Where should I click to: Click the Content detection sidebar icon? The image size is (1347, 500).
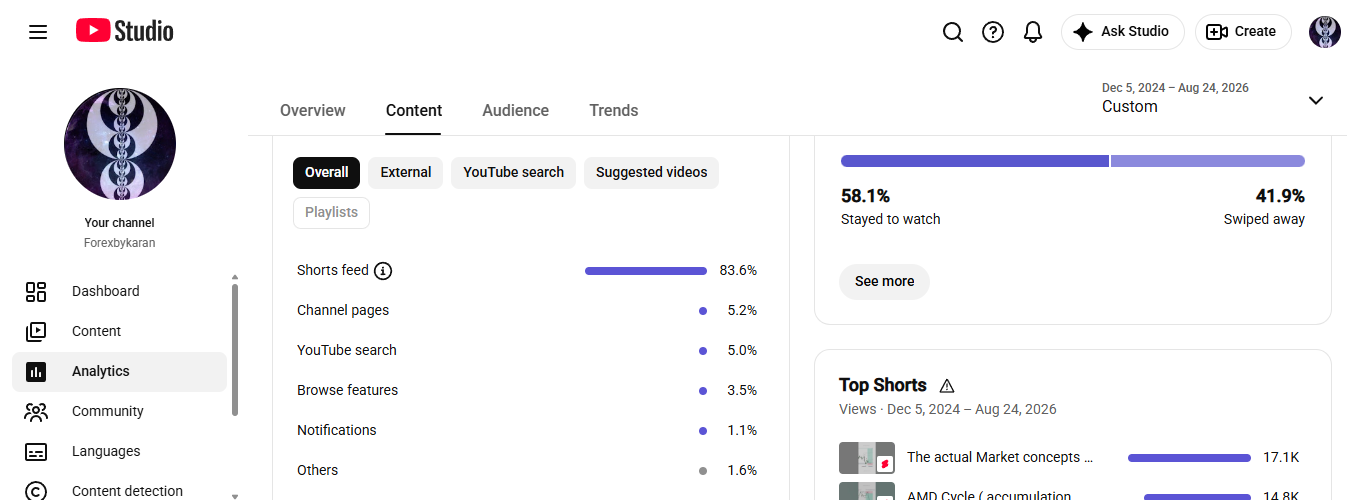point(36,491)
